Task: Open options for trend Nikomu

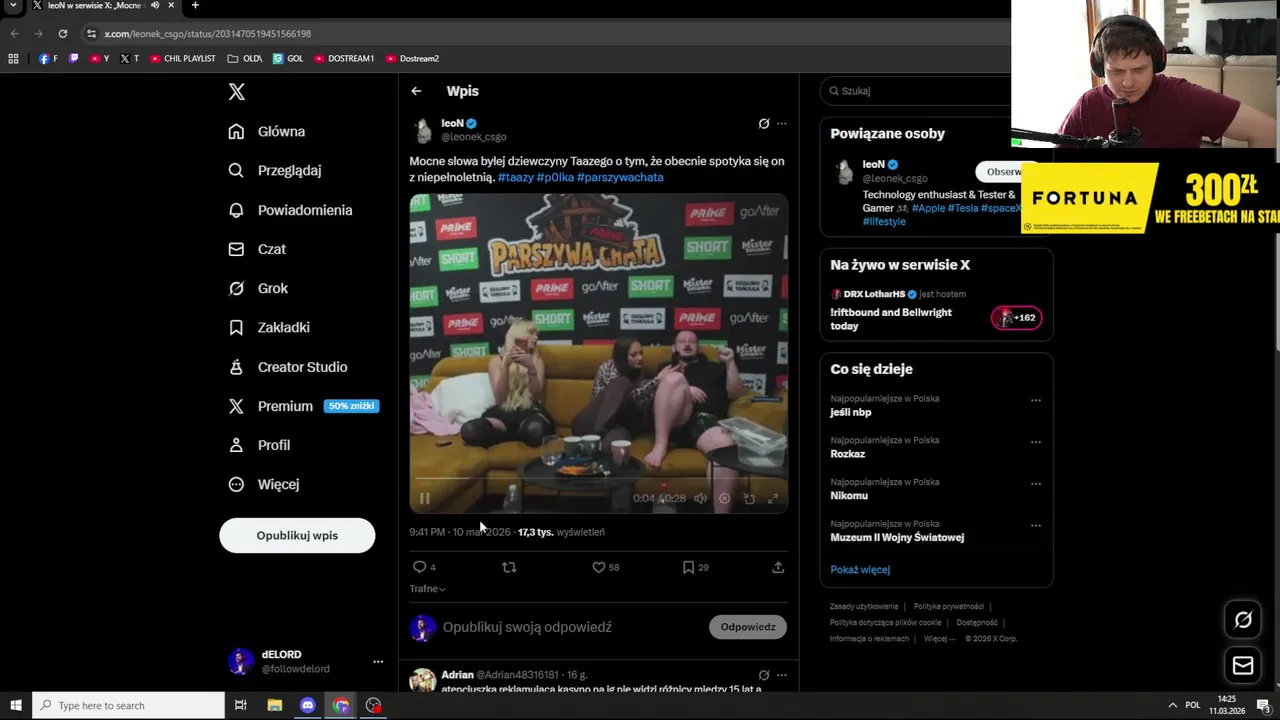Action: [1036, 484]
